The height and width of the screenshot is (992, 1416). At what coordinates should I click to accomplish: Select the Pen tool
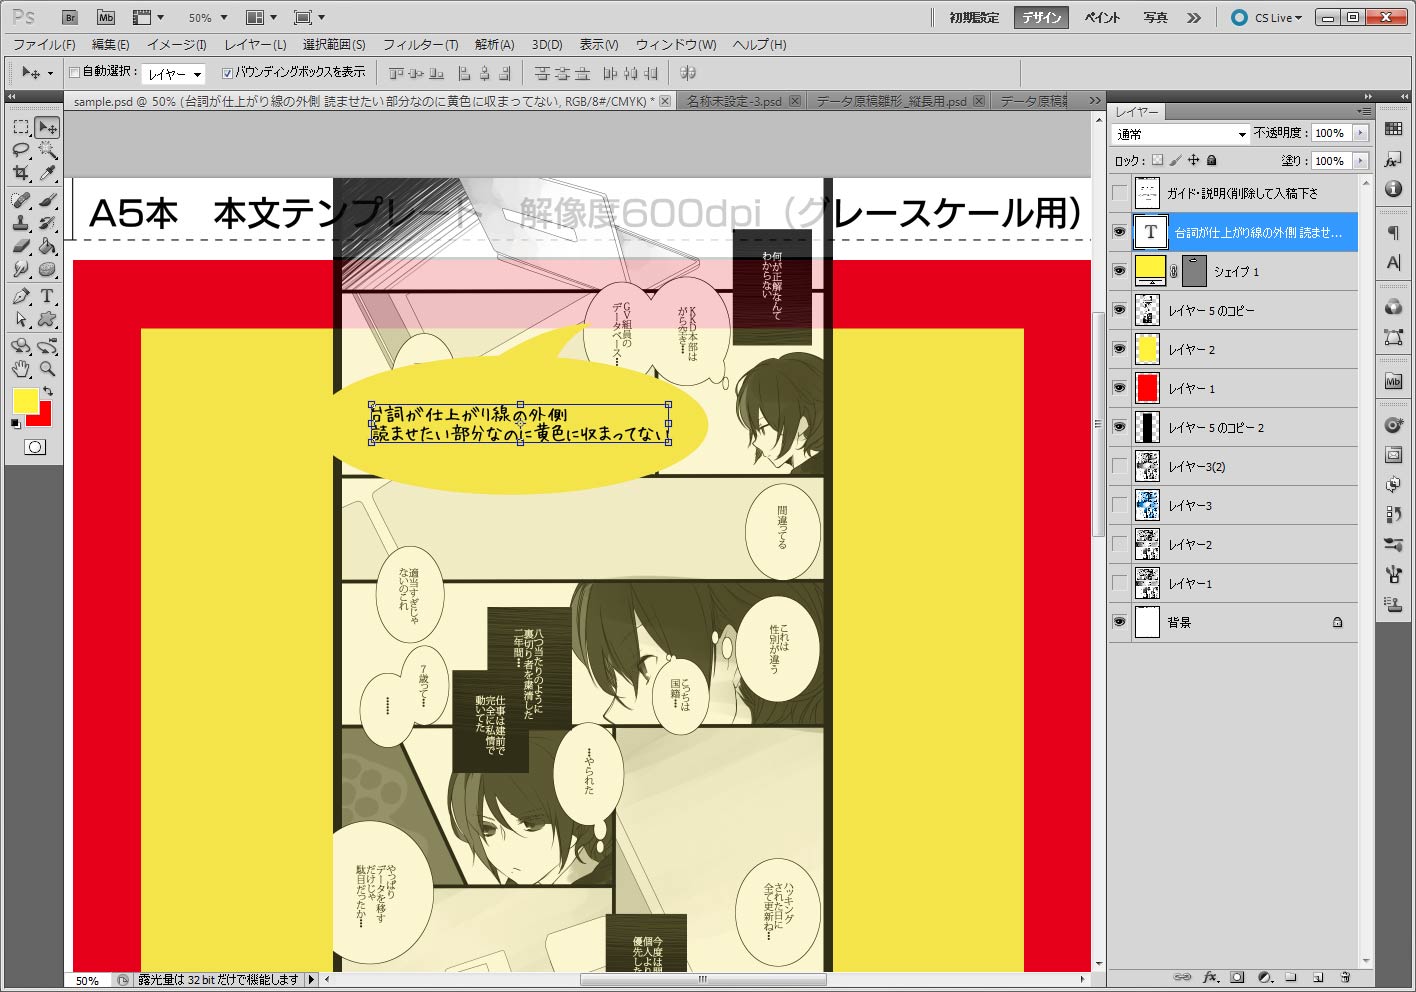pos(21,296)
